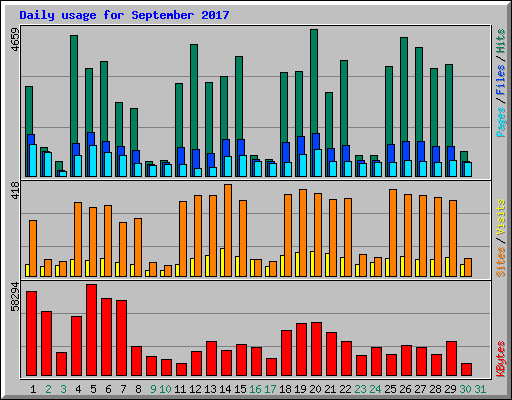Click green weekend day label '23'

tap(360, 389)
